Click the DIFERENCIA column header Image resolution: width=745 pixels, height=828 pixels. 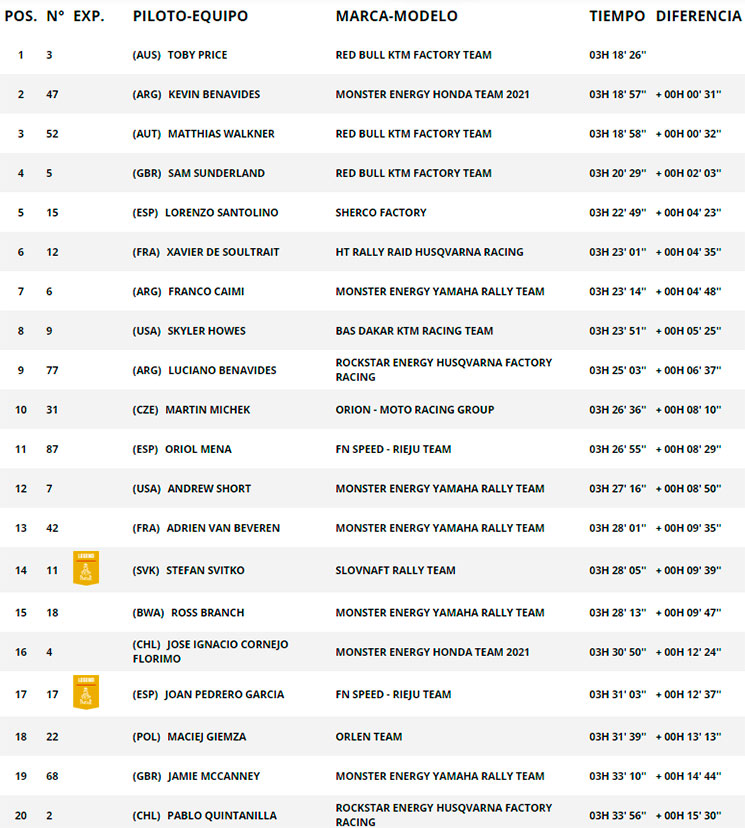click(699, 16)
